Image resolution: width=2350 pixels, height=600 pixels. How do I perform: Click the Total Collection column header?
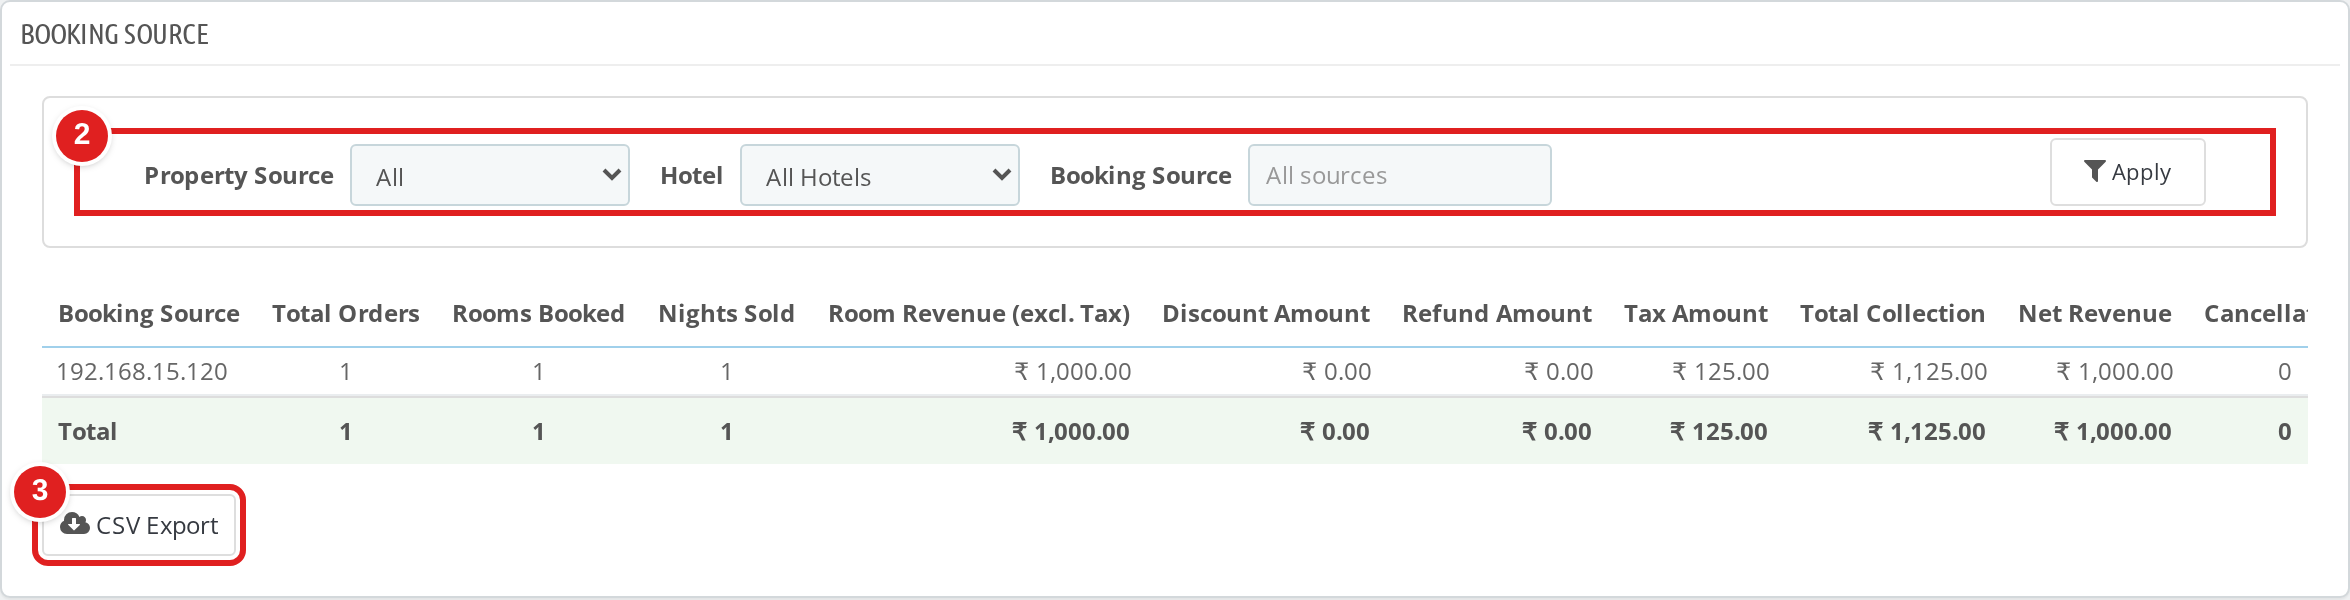point(1893,313)
